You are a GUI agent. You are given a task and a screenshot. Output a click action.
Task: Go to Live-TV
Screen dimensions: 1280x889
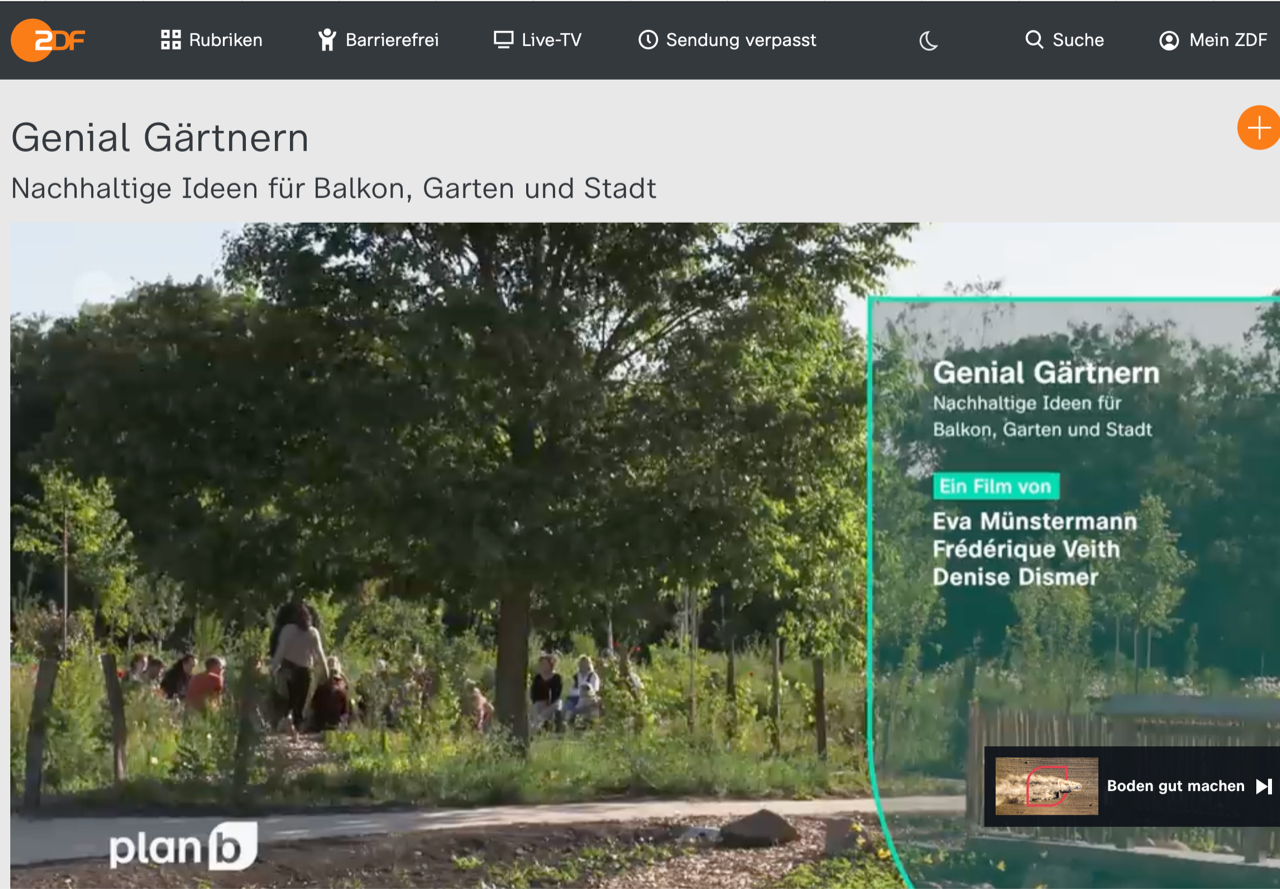537,40
